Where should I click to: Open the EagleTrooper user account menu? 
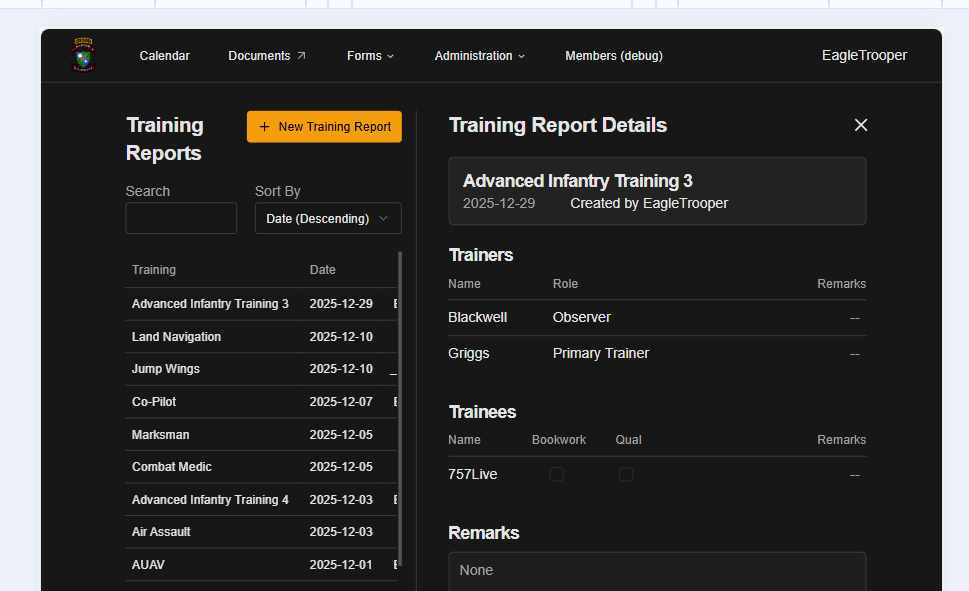pos(864,56)
